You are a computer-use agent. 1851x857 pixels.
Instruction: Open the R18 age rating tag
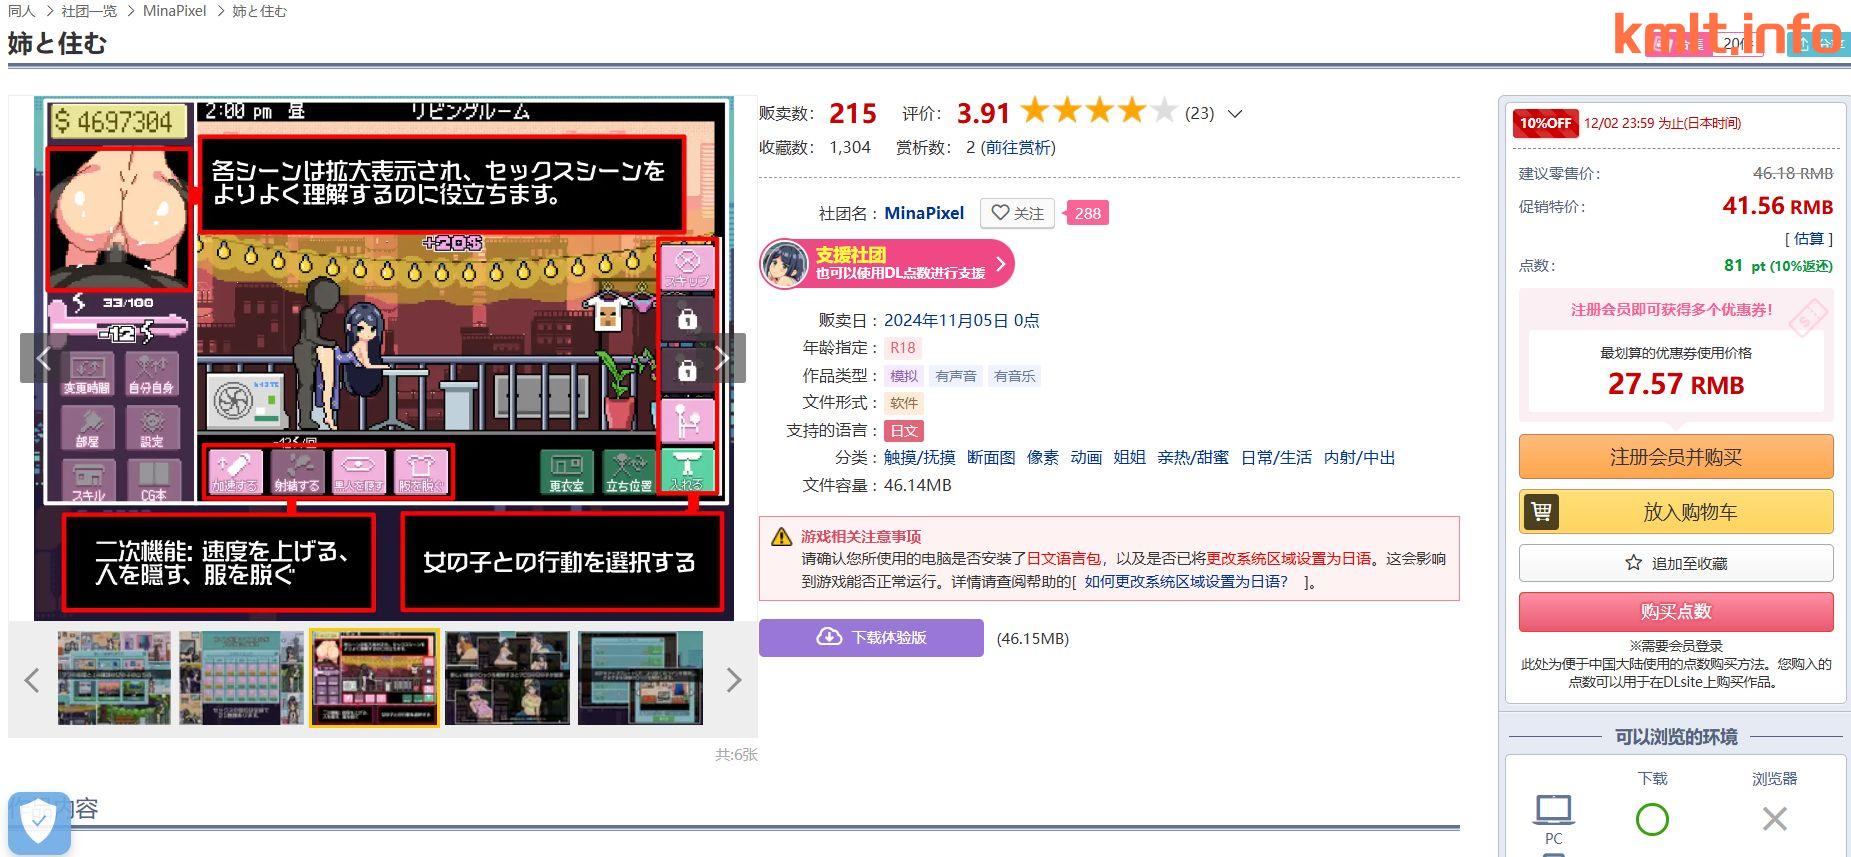pos(903,348)
